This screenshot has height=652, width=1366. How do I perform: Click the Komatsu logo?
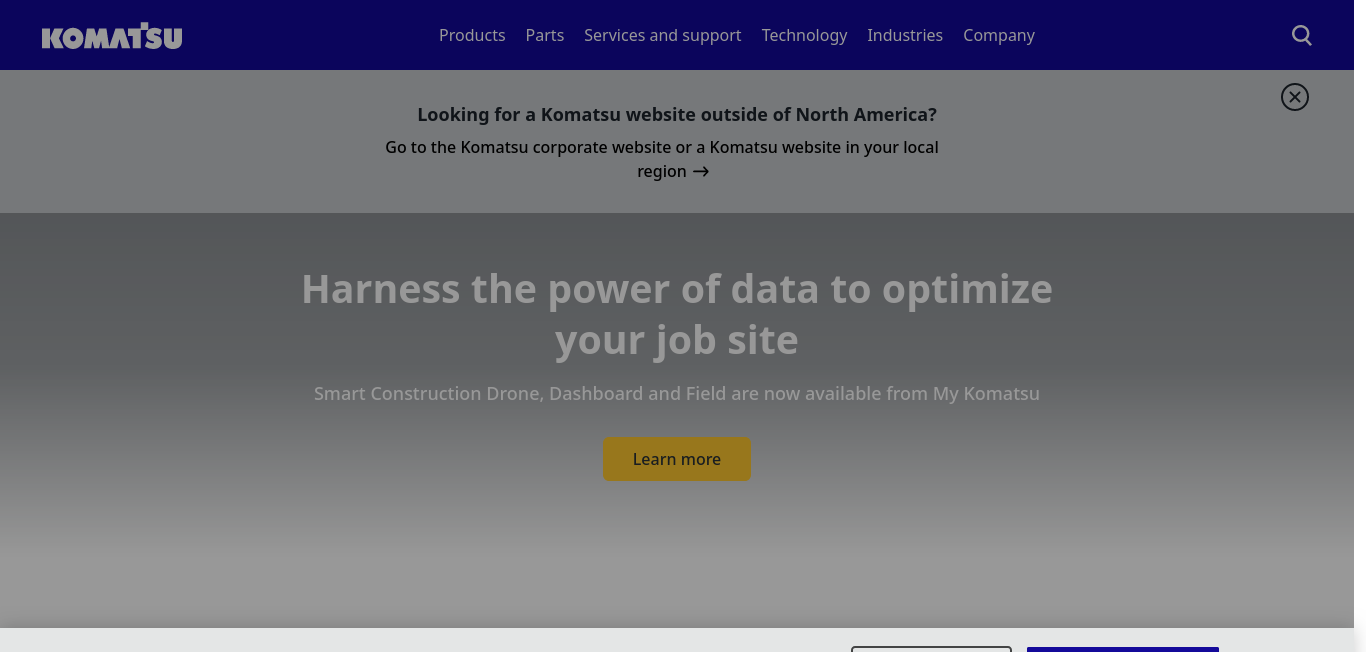click(112, 36)
